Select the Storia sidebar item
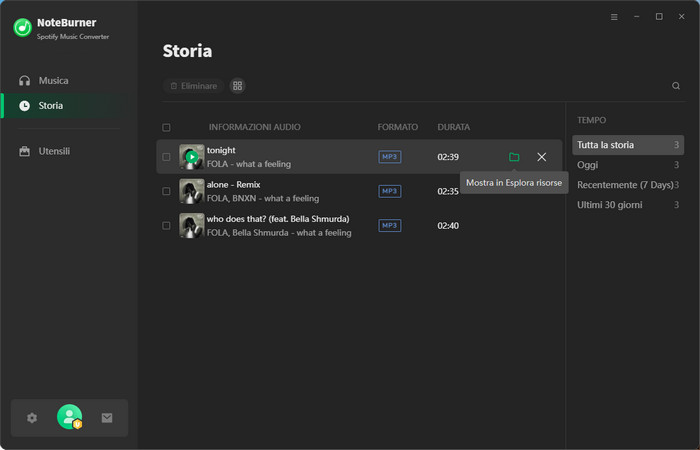700x450 pixels. pyautogui.click(x=67, y=106)
